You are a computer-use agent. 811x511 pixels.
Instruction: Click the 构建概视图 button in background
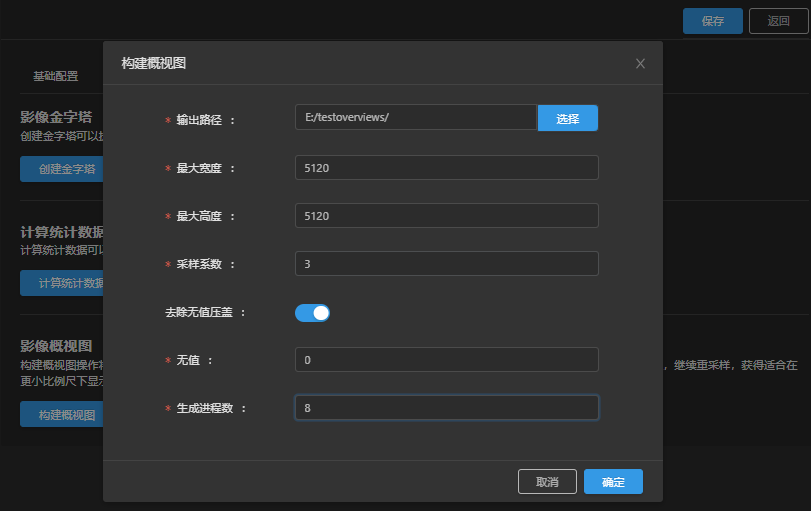62,415
